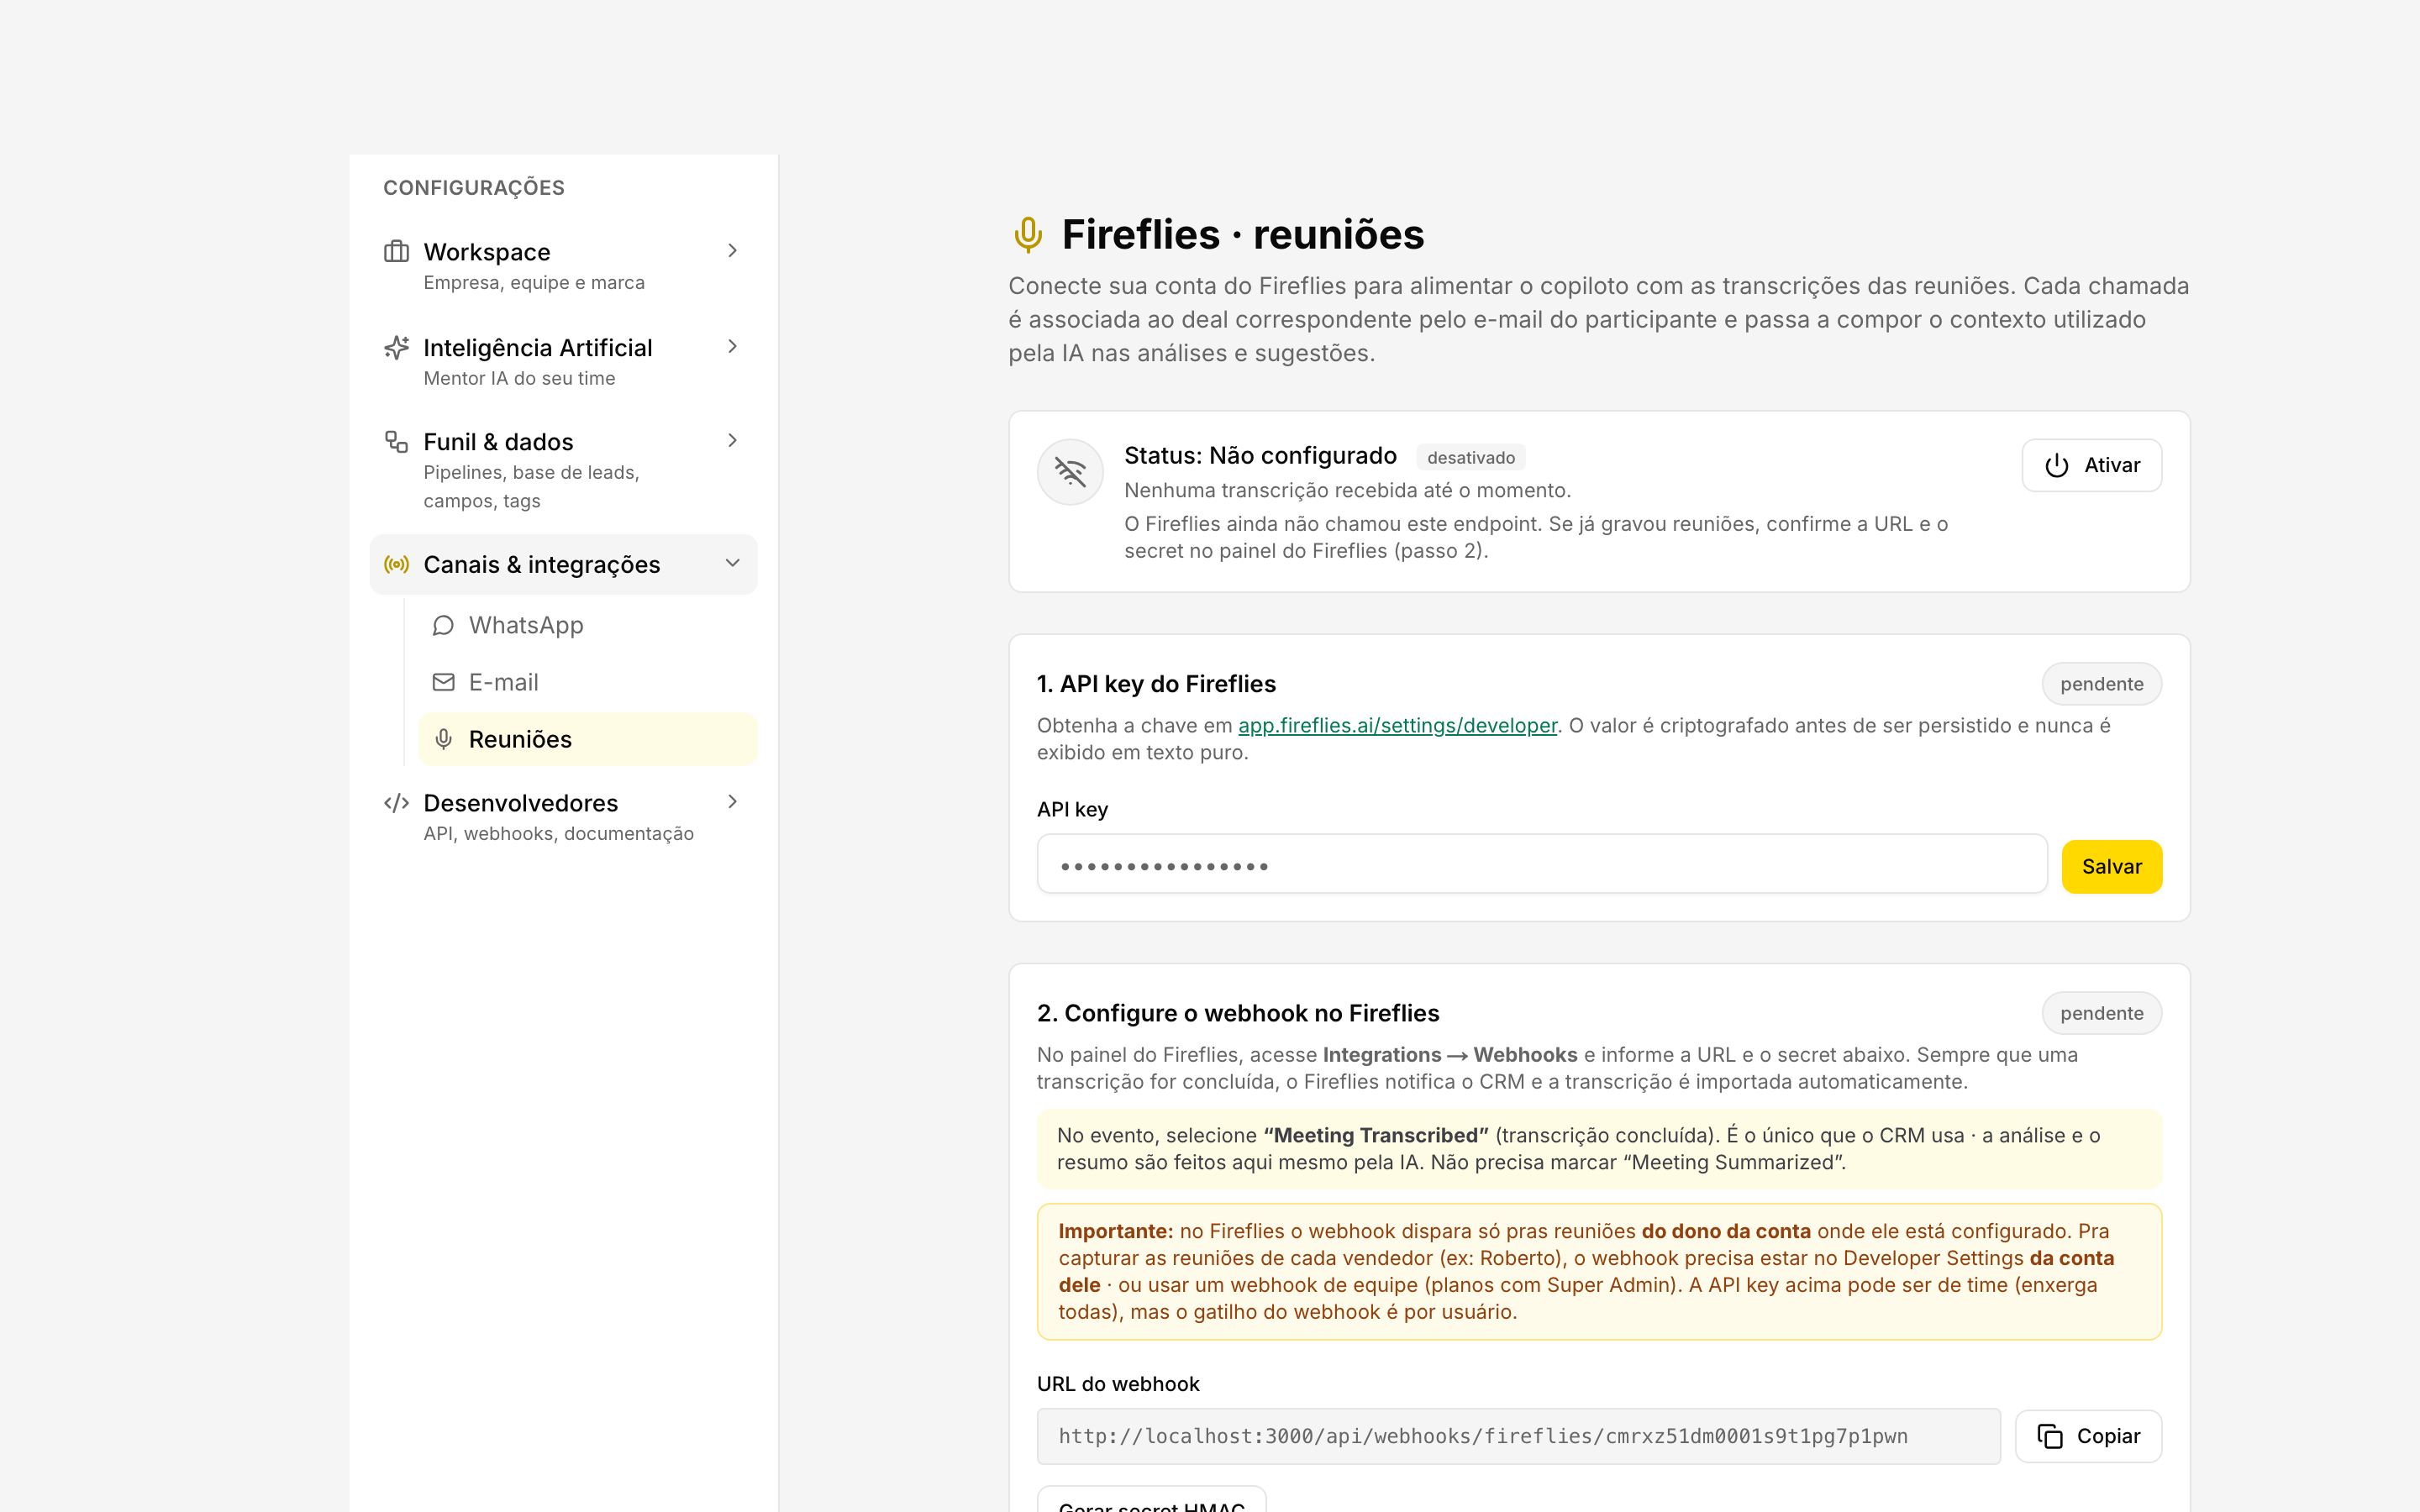Click the copy icon next to webhook URL

pyautogui.click(x=2049, y=1436)
